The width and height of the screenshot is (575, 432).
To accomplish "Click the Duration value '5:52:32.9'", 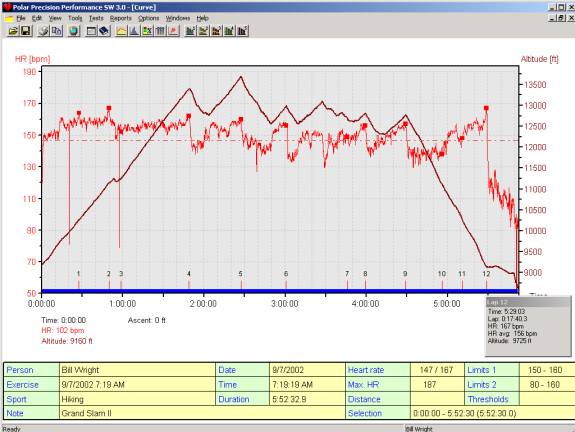I will tap(307, 399).
